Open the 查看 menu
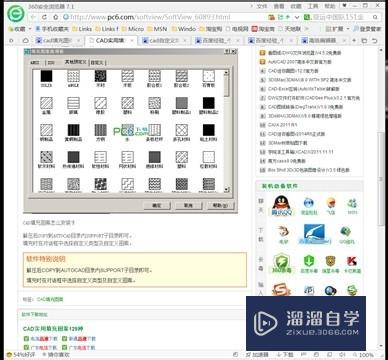 point(279,6)
